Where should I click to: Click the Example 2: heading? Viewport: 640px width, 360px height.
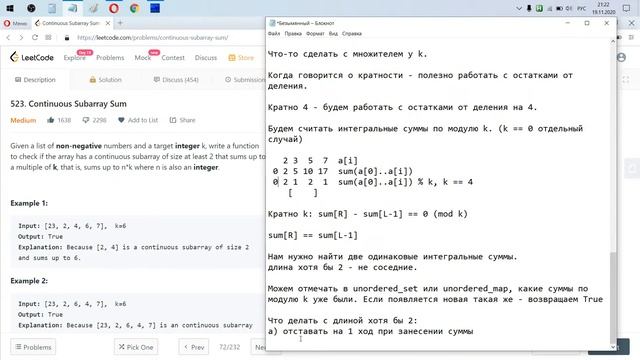click(29, 281)
